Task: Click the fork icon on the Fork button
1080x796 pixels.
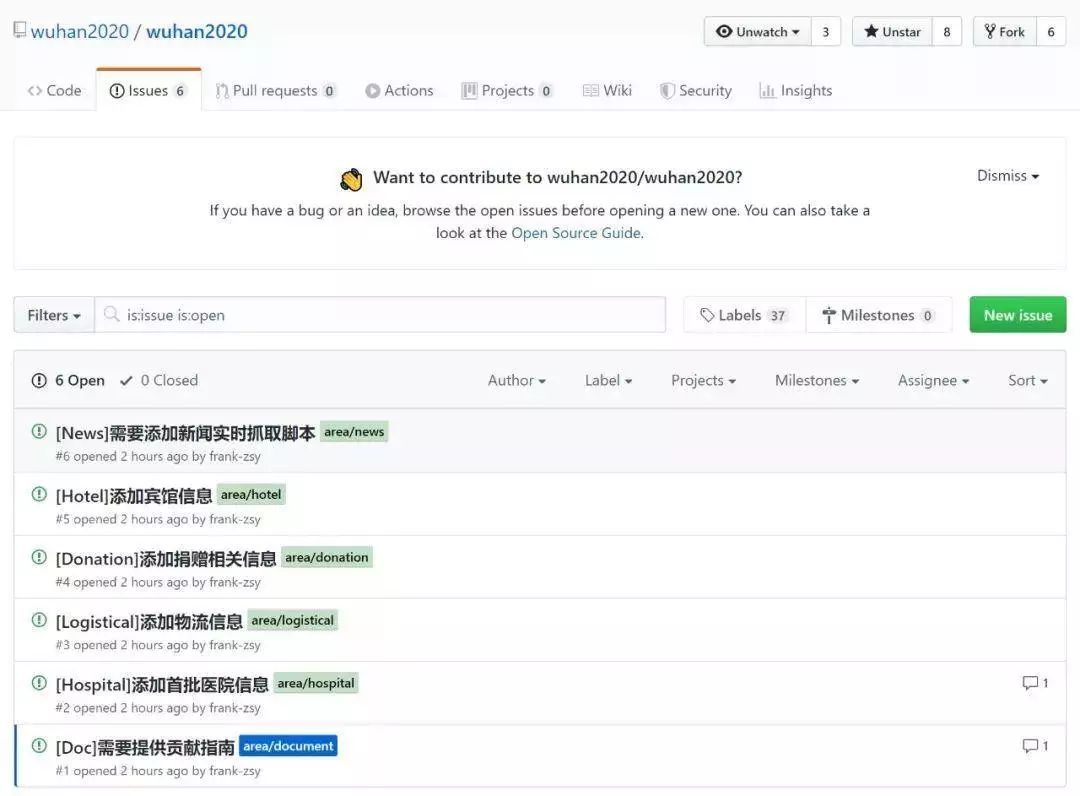Action: [990, 31]
